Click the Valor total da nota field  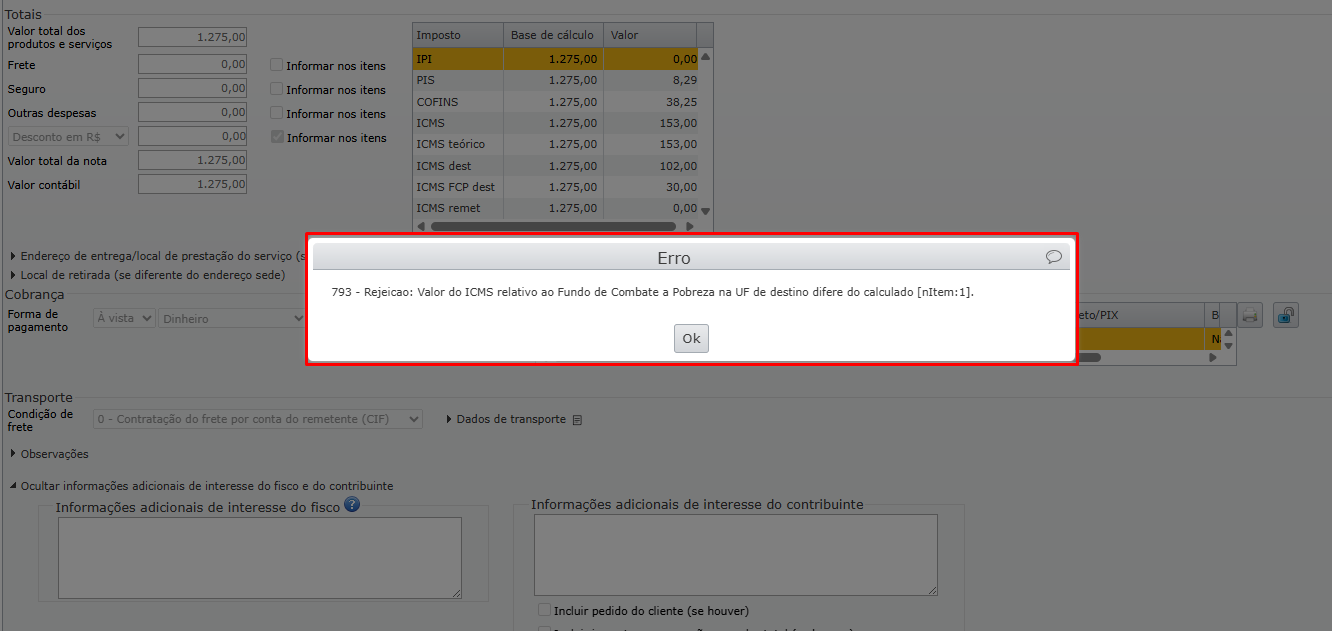192,160
